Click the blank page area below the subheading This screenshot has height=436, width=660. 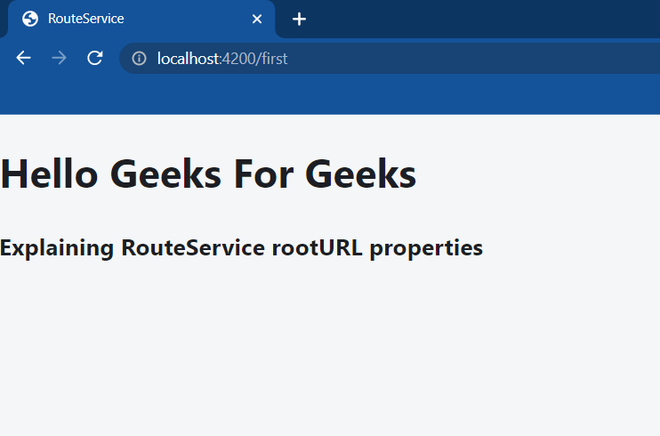[x=330, y=350]
